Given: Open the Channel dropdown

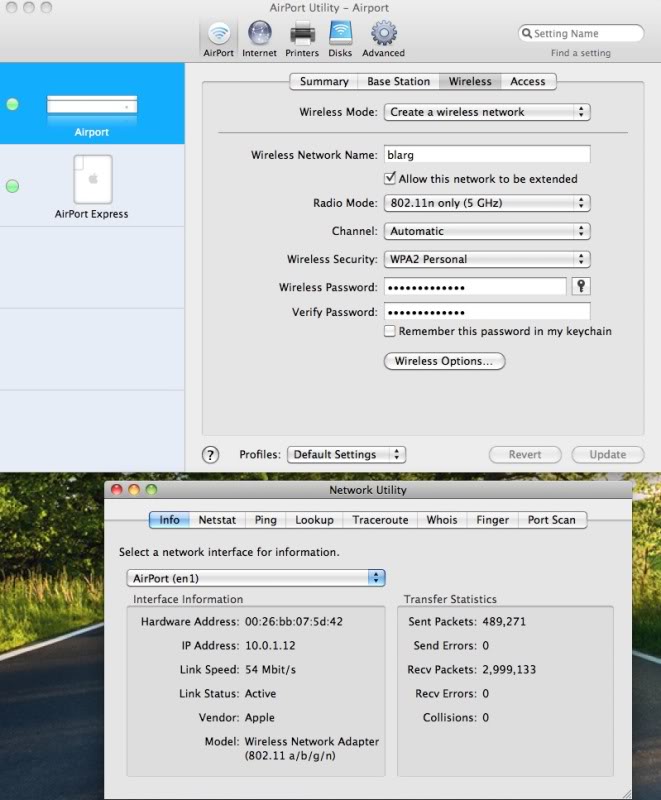Looking at the screenshot, I should 487,231.
